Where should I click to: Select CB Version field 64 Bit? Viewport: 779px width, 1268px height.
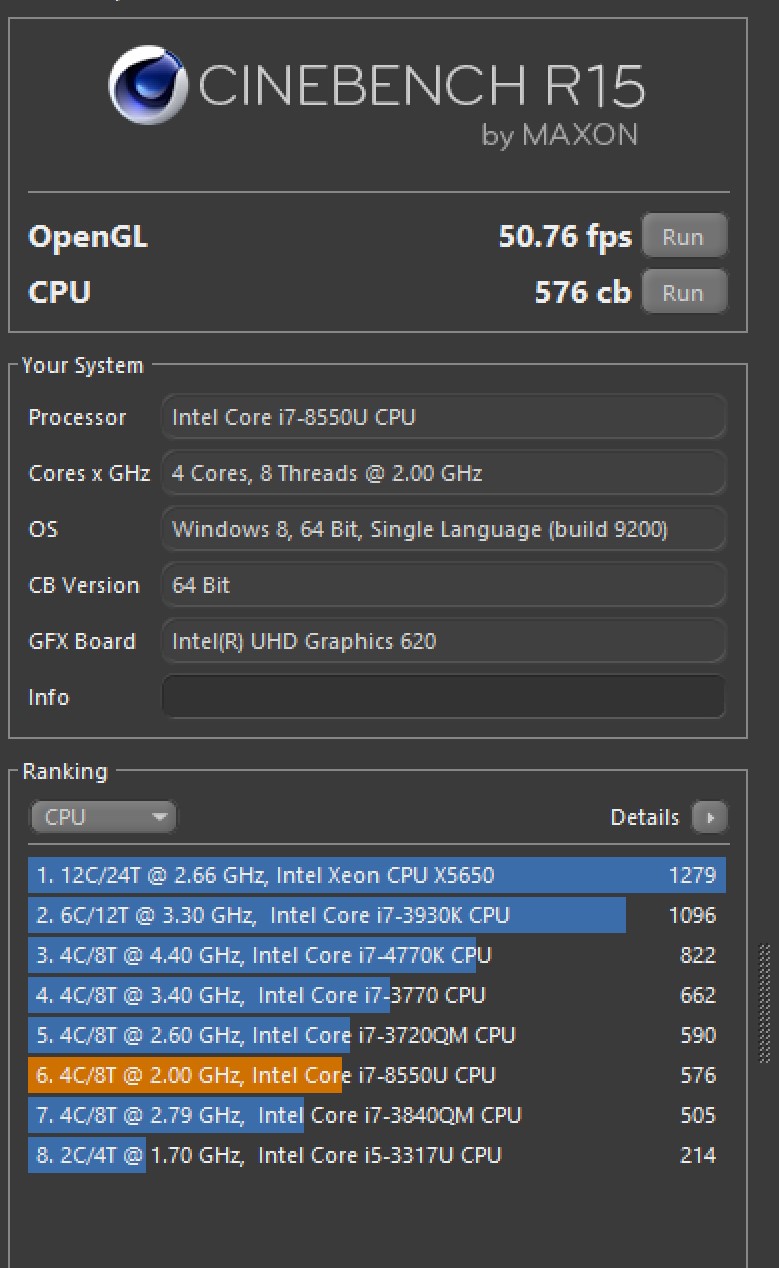click(443, 585)
